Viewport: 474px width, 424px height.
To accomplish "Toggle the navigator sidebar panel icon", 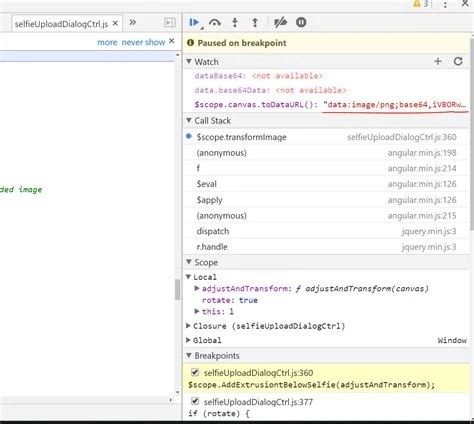I will (170, 23).
